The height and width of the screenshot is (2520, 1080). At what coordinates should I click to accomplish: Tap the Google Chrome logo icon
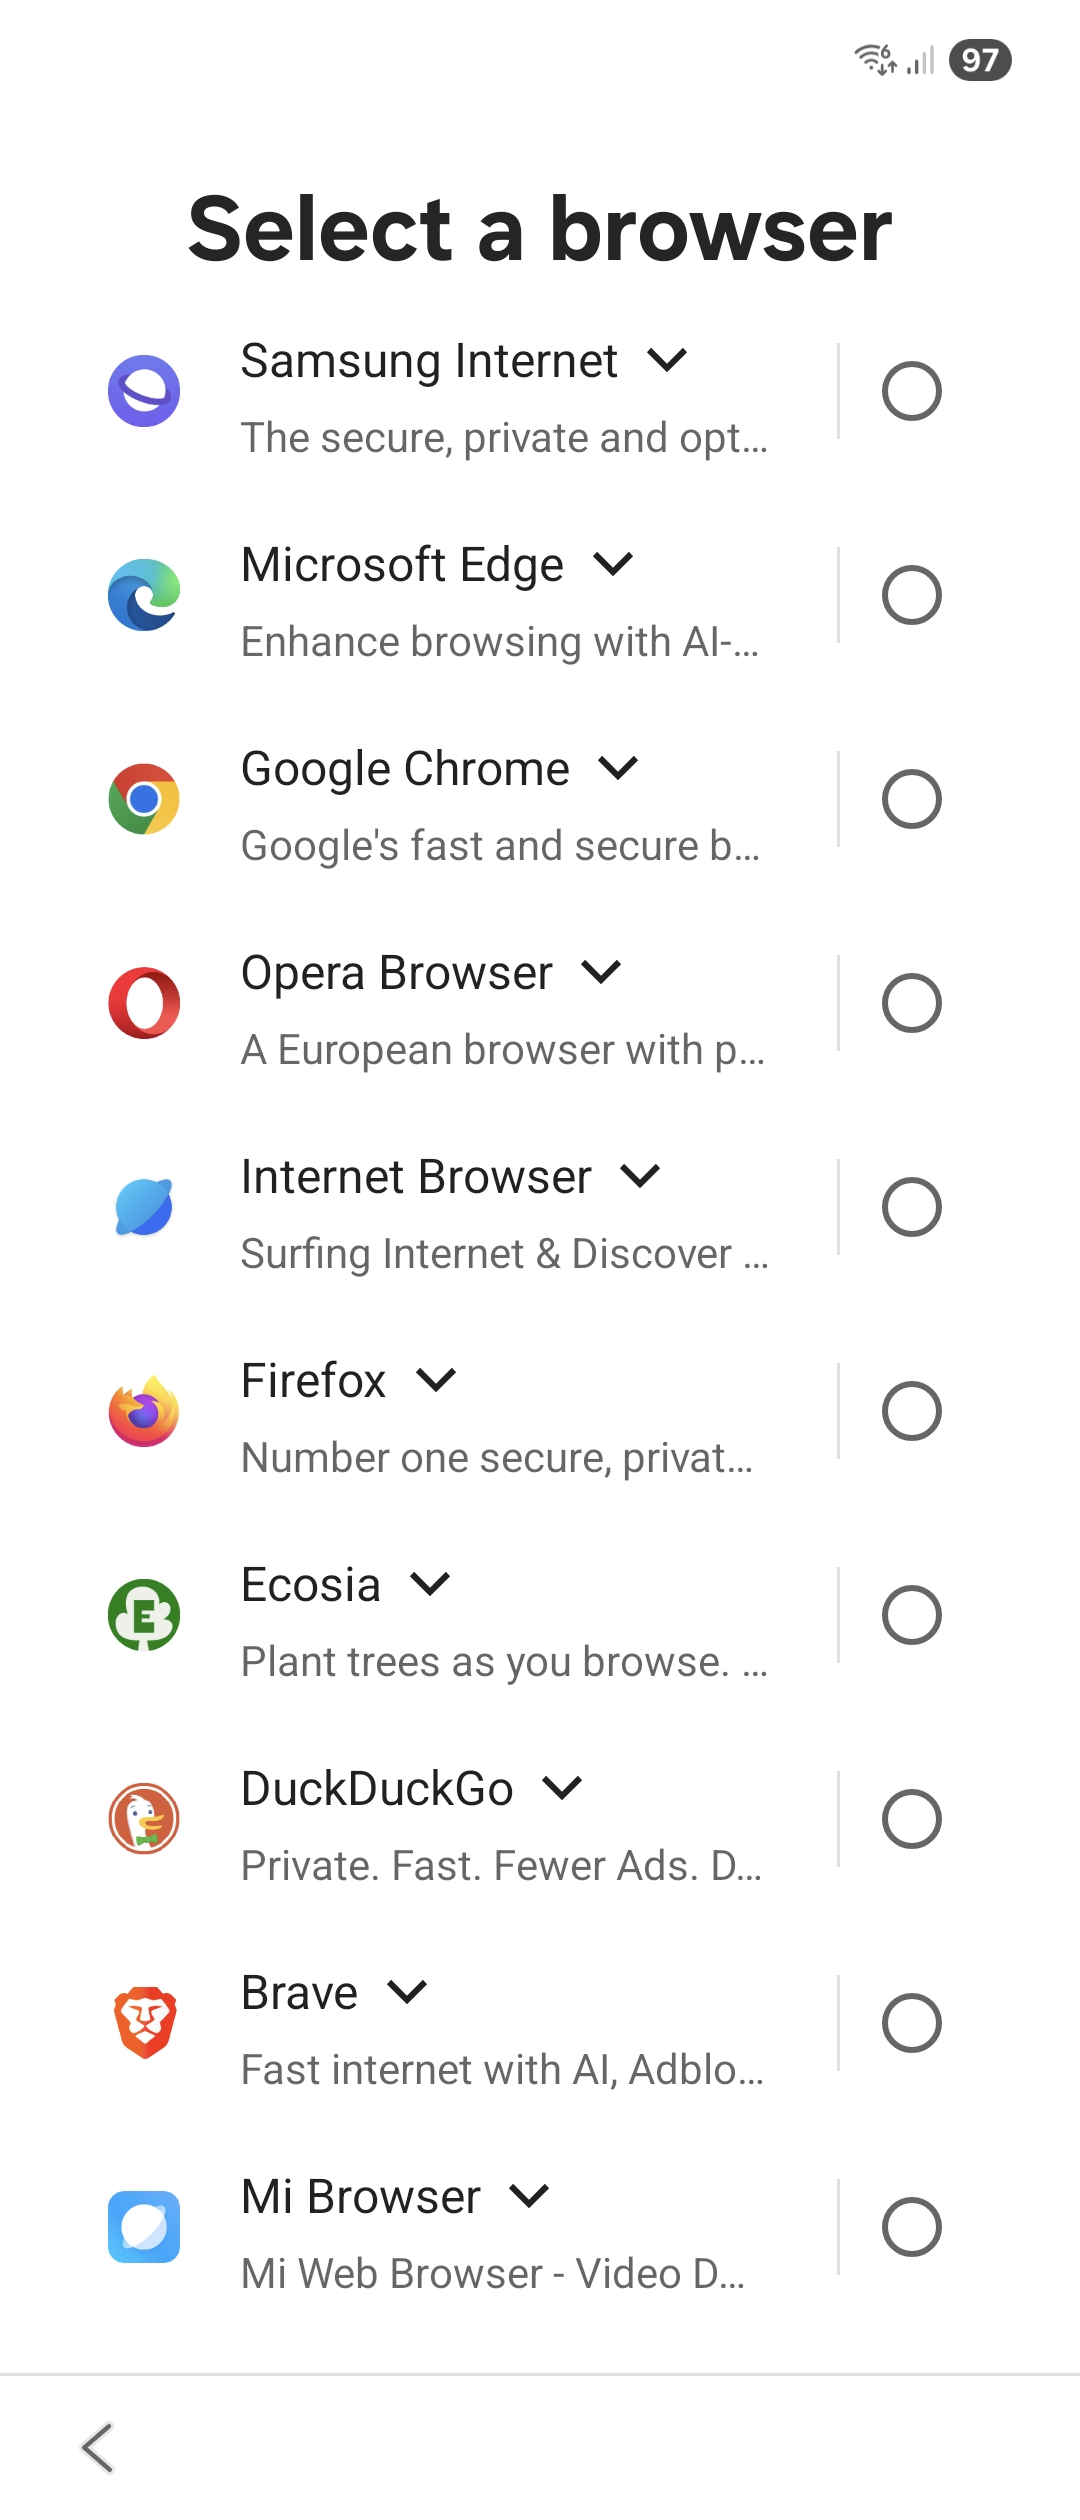click(x=144, y=799)
